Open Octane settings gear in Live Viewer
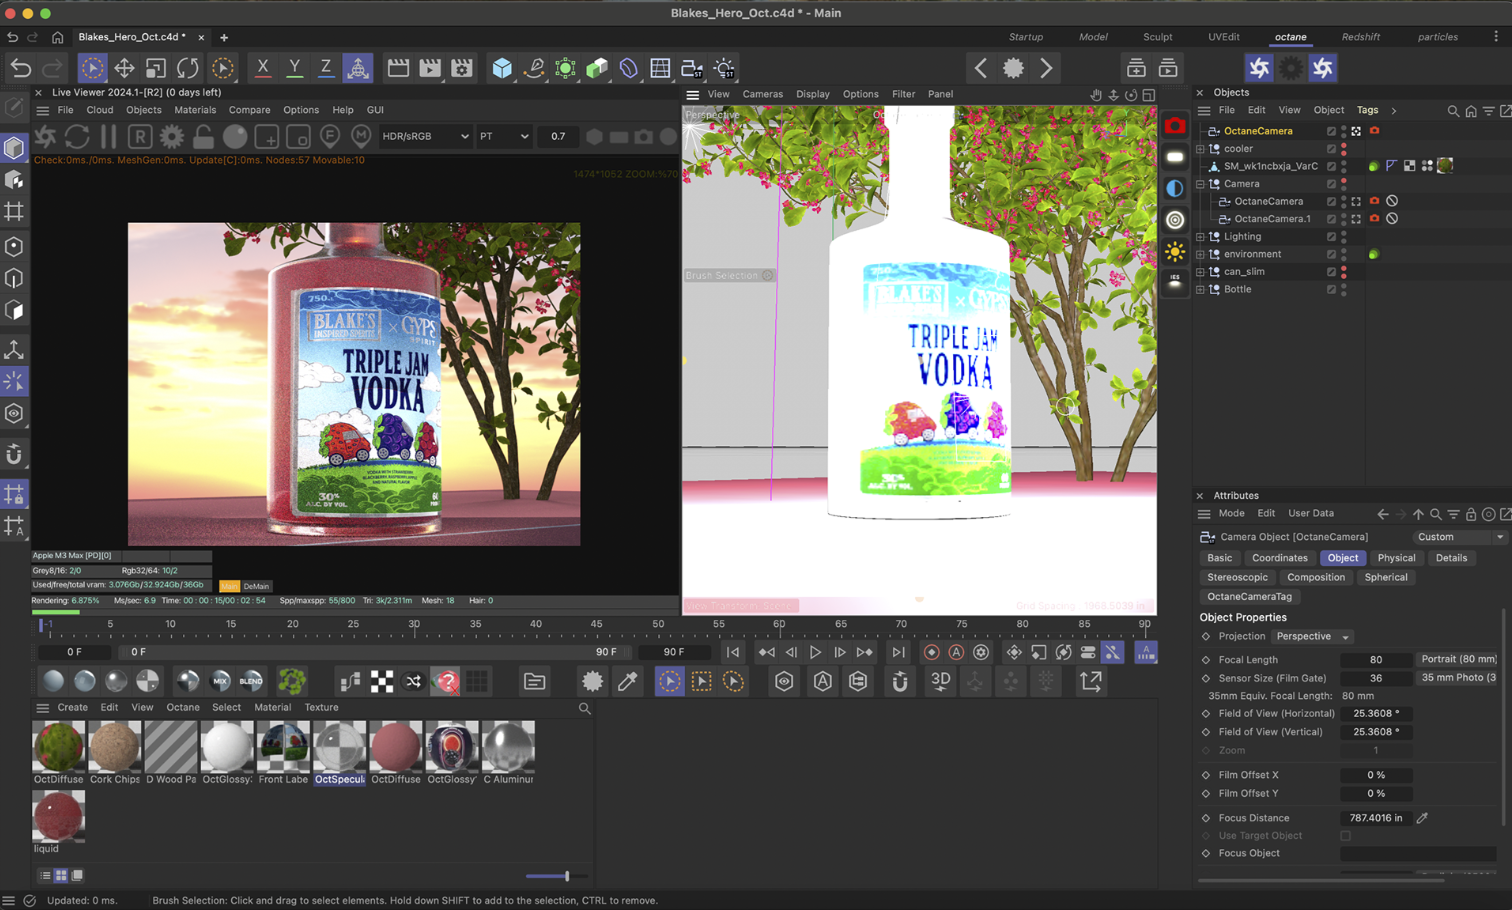Image resolution: width=1512 pixels, height=910 pixels. coord(172,136)
